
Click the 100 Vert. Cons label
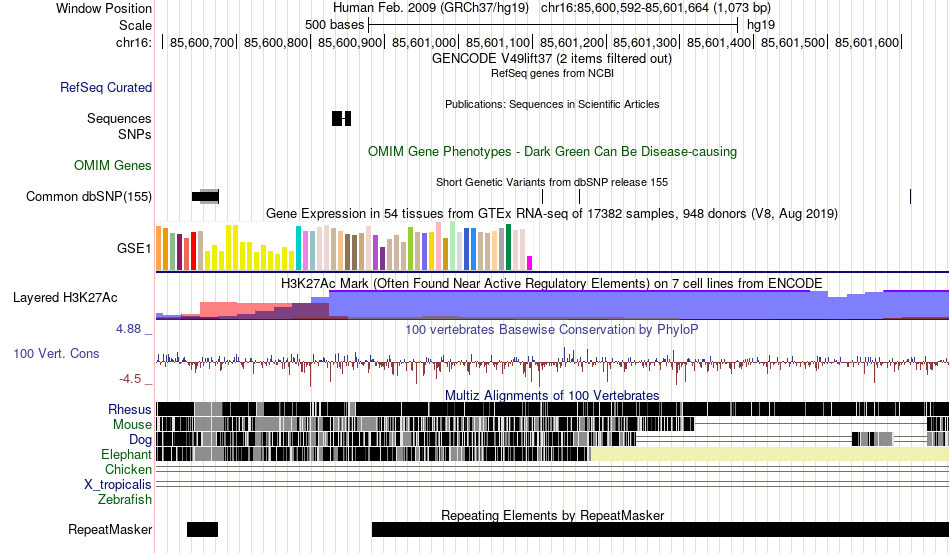[56, 354]
